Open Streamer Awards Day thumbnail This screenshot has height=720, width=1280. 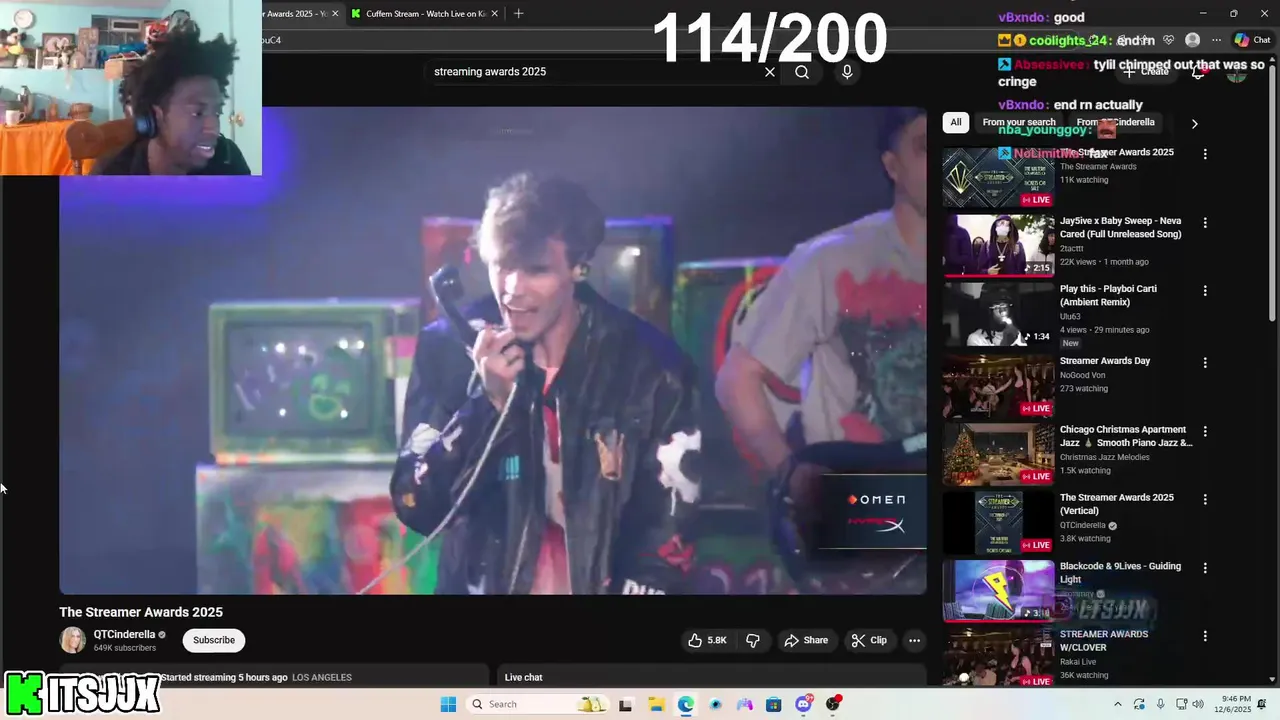[998, 386]
